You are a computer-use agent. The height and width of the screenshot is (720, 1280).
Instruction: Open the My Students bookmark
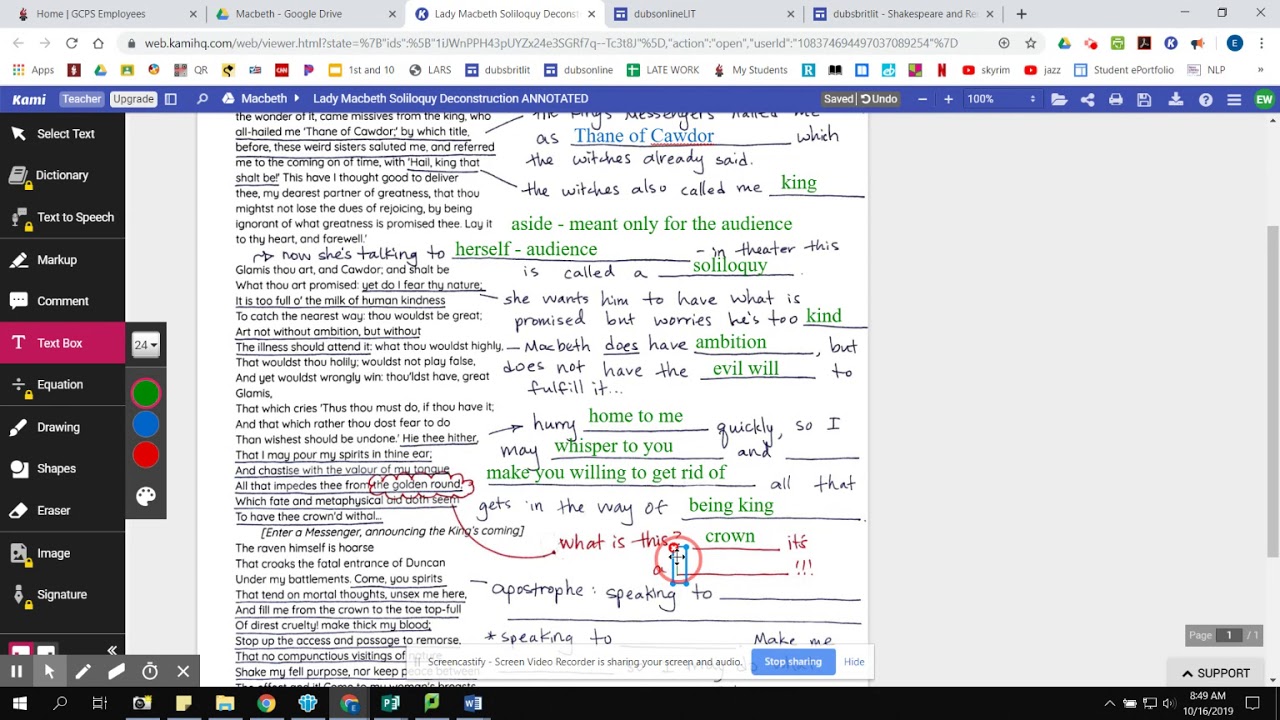[751, 70]
